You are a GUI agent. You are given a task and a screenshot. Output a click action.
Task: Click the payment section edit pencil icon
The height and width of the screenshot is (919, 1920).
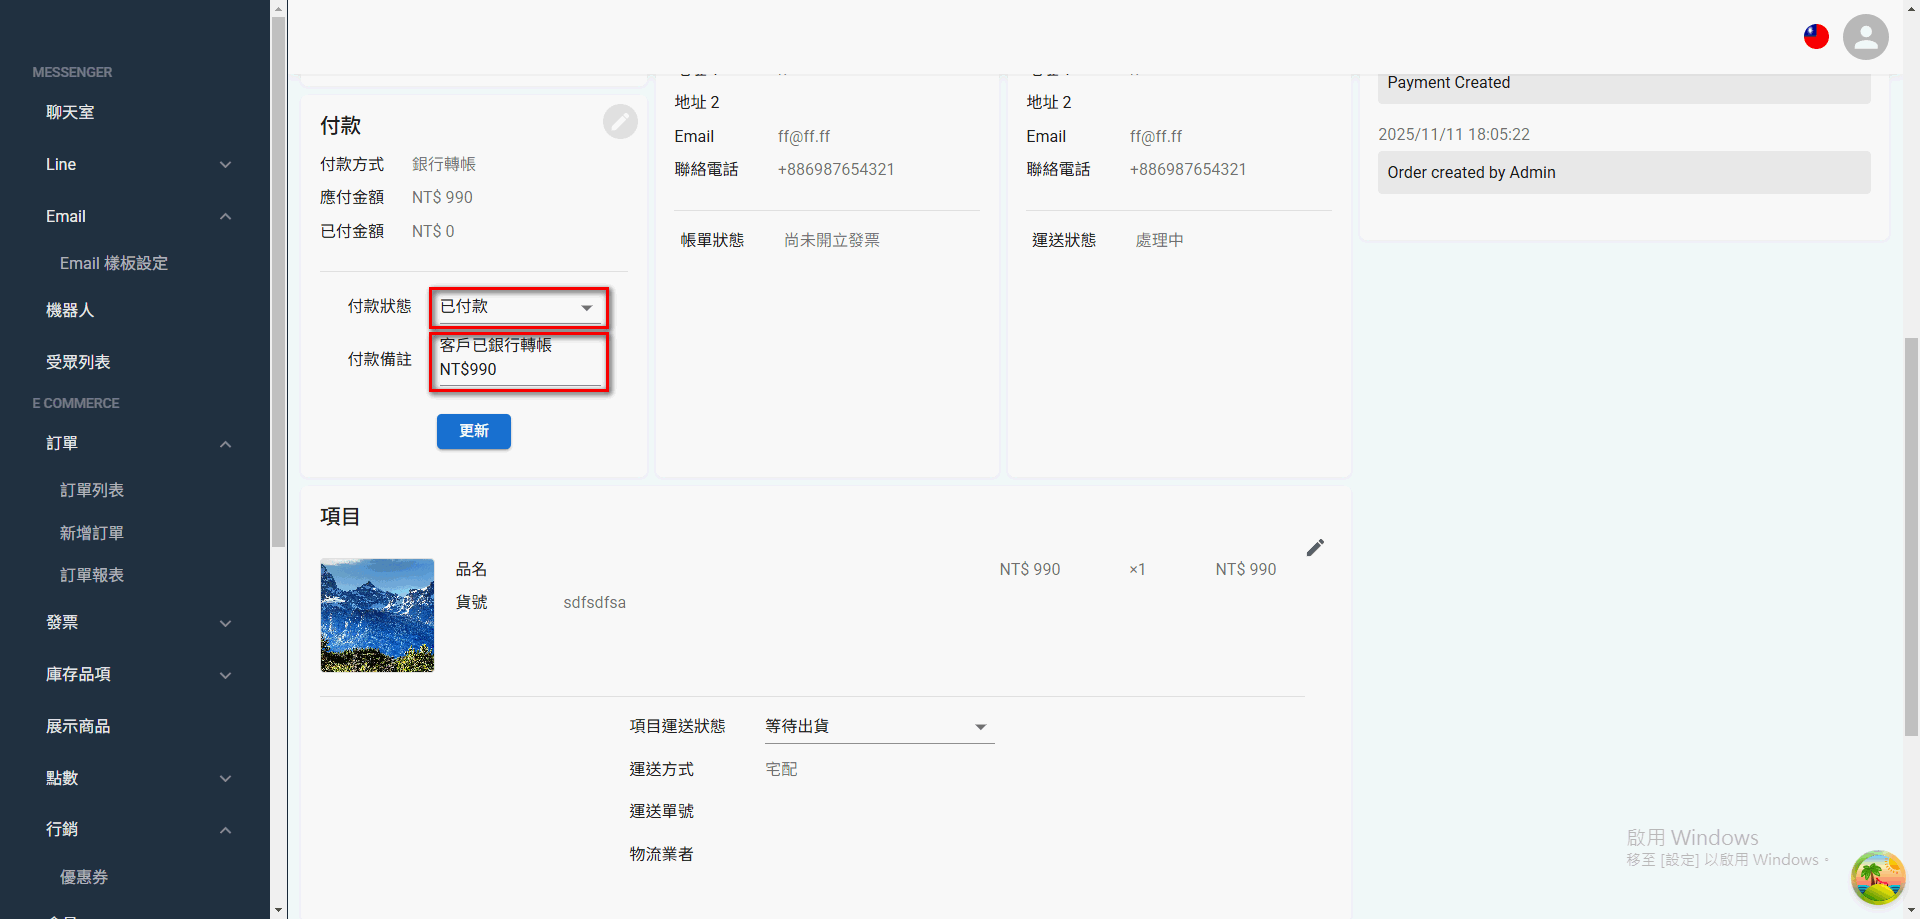(x=620, y=122)
